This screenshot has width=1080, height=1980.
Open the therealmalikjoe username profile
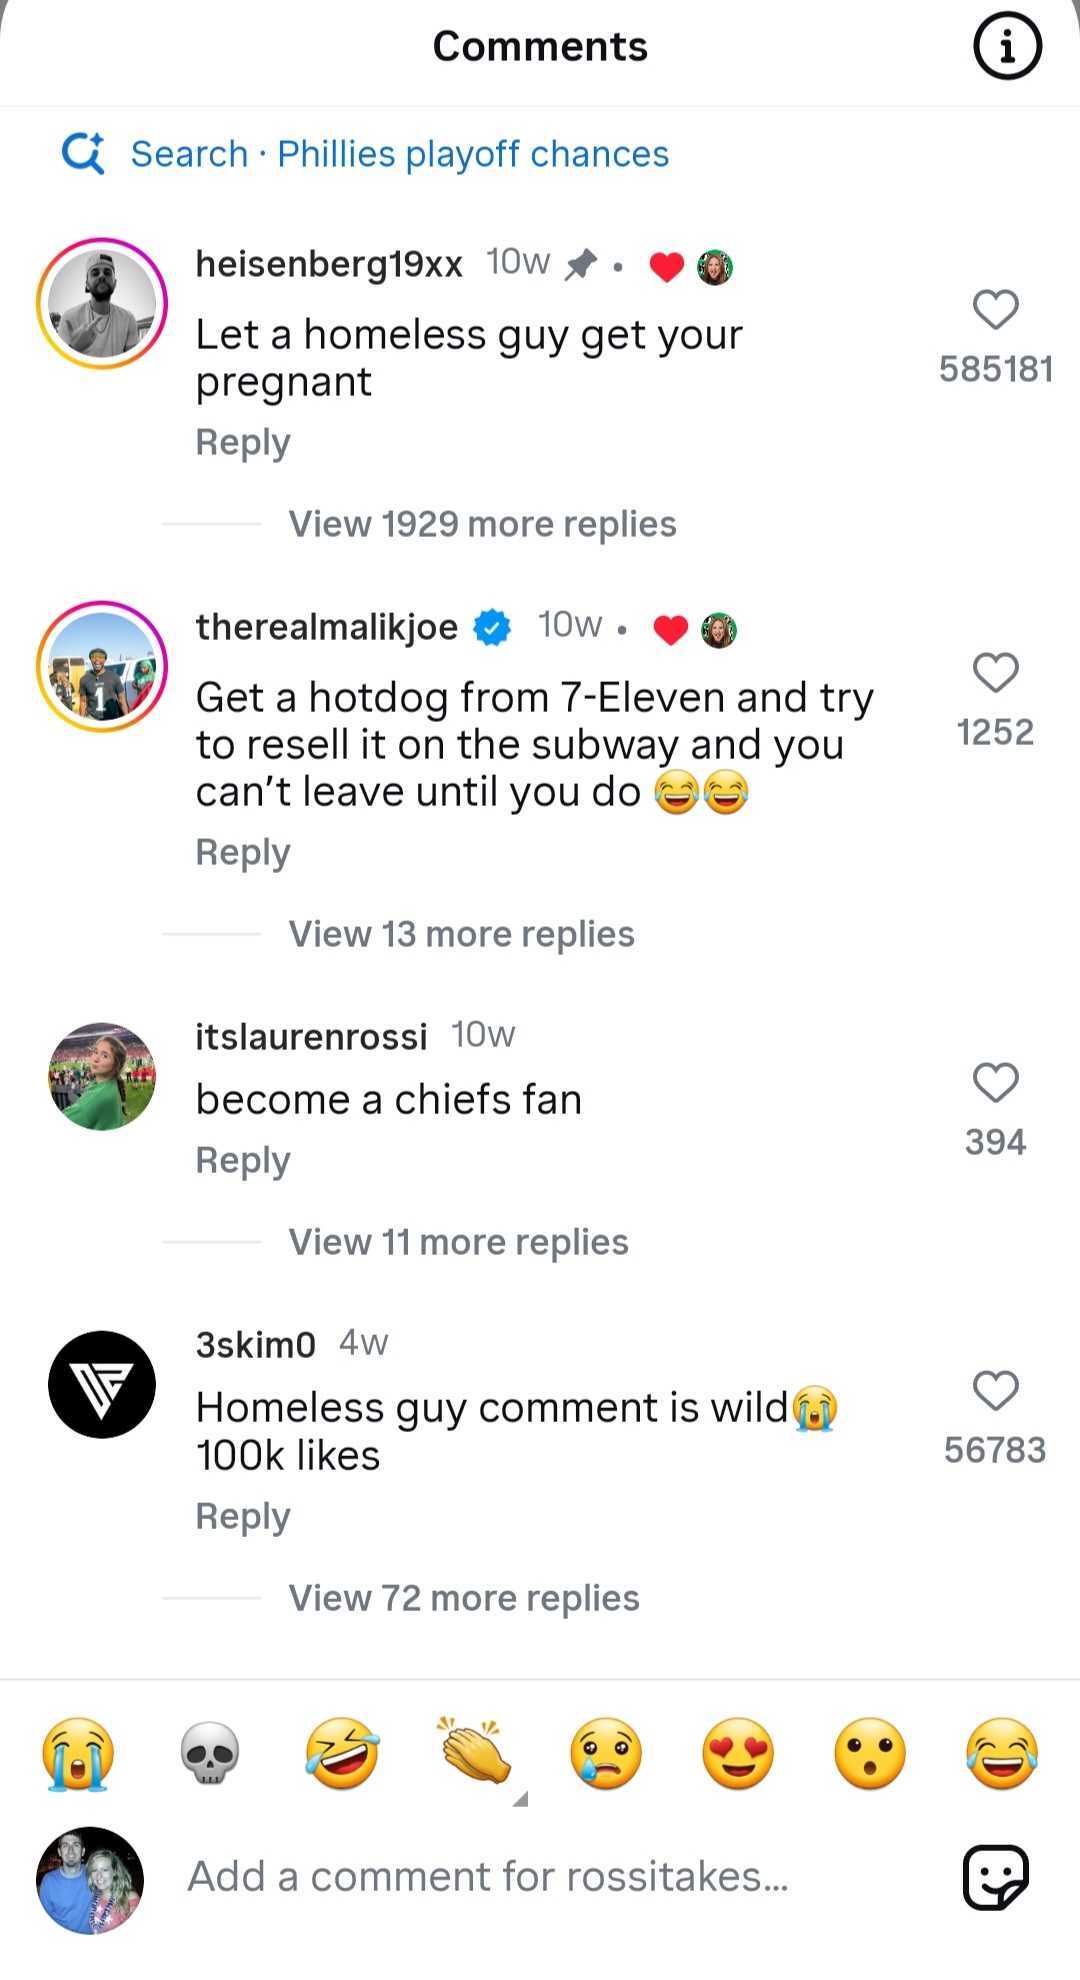326,627
